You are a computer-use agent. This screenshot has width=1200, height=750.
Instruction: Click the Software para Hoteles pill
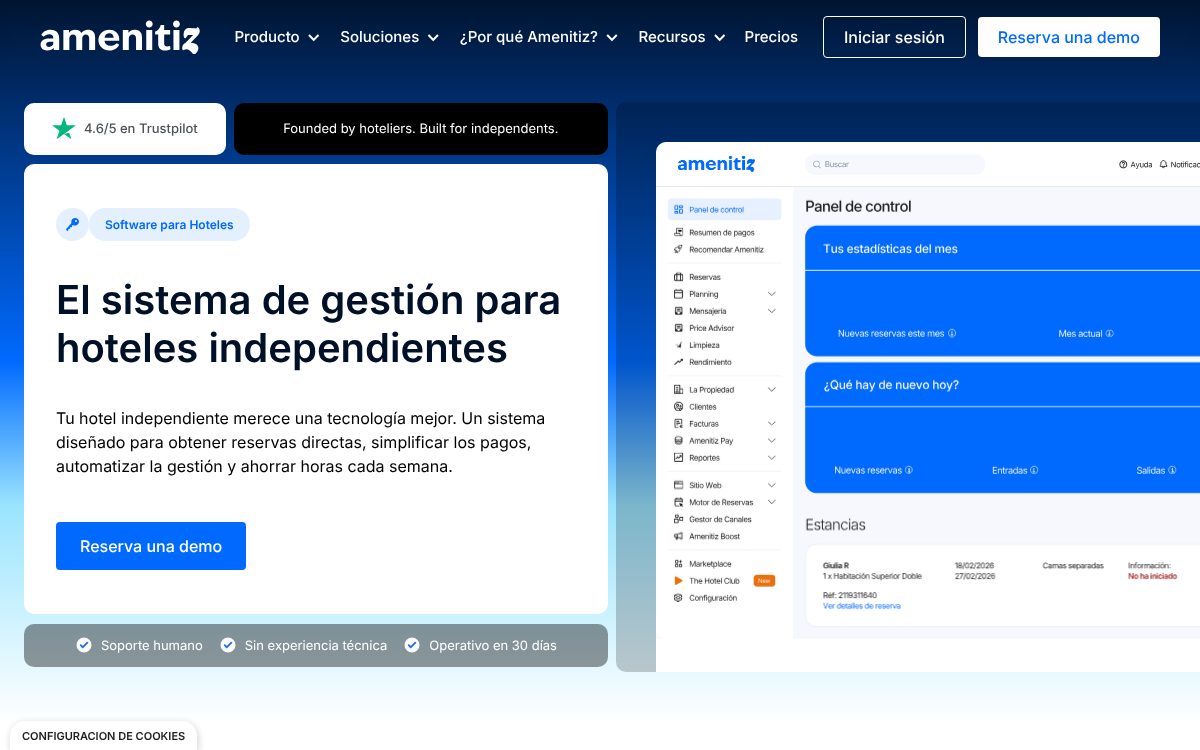coord(169,225)
